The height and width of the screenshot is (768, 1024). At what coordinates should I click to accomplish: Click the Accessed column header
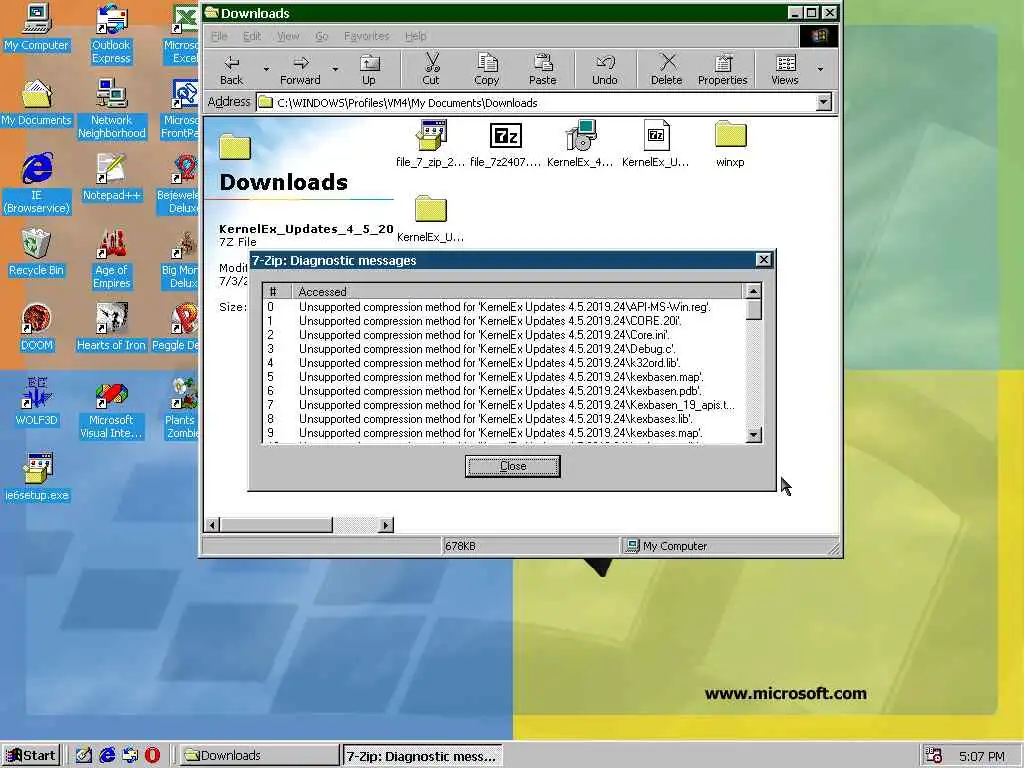point(517,291)
